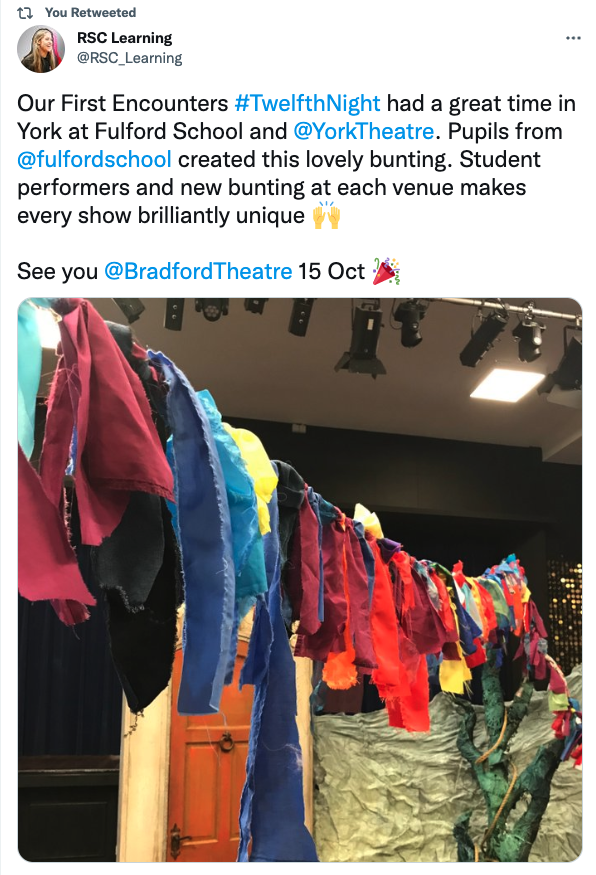Follow the #TwelfthNight hashtag link
The width and height of the screenshot is (596, 875).
[307, 104]
